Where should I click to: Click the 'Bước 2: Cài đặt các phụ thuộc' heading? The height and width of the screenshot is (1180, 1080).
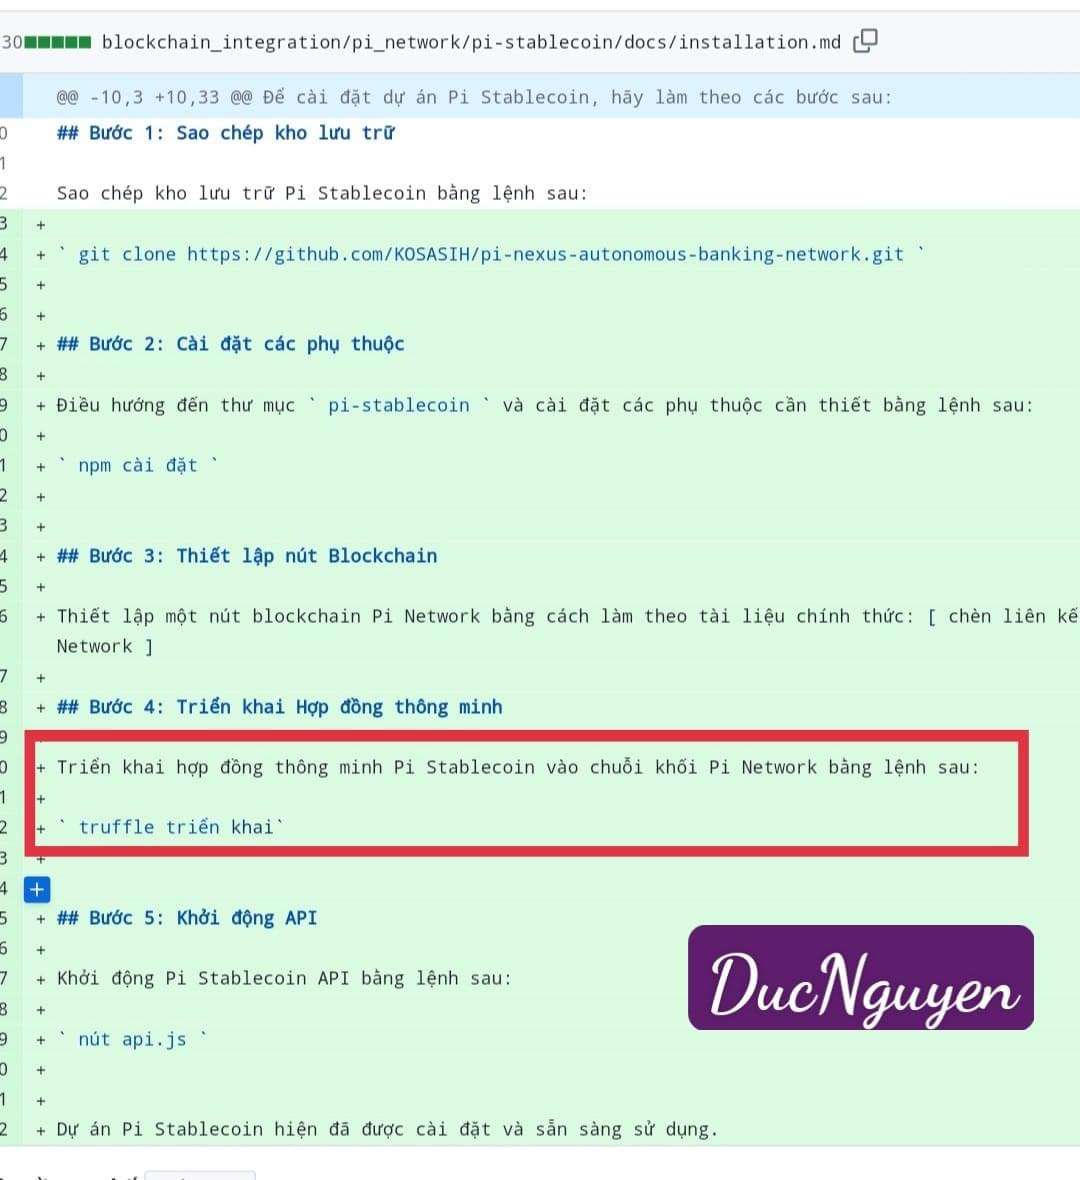tap(231, 344)
